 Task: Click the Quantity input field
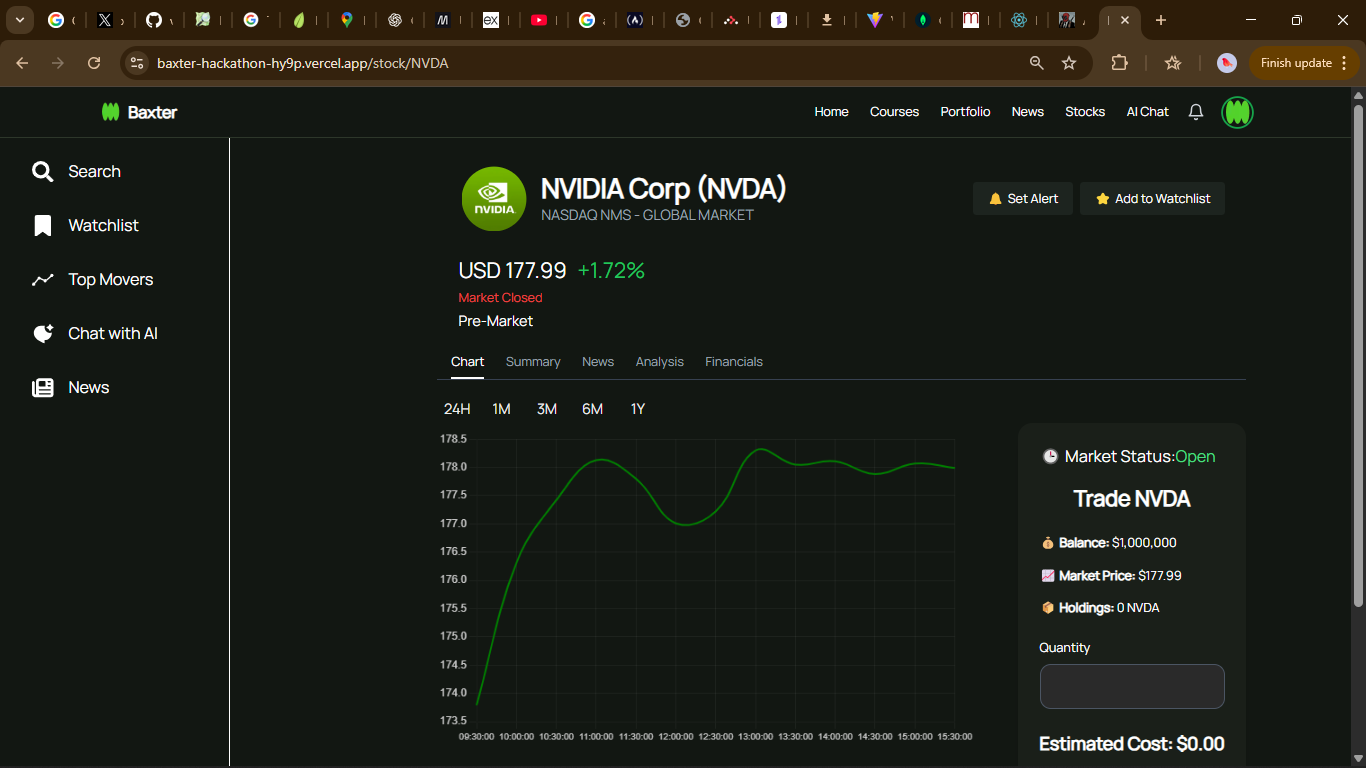click(1132, 687)
